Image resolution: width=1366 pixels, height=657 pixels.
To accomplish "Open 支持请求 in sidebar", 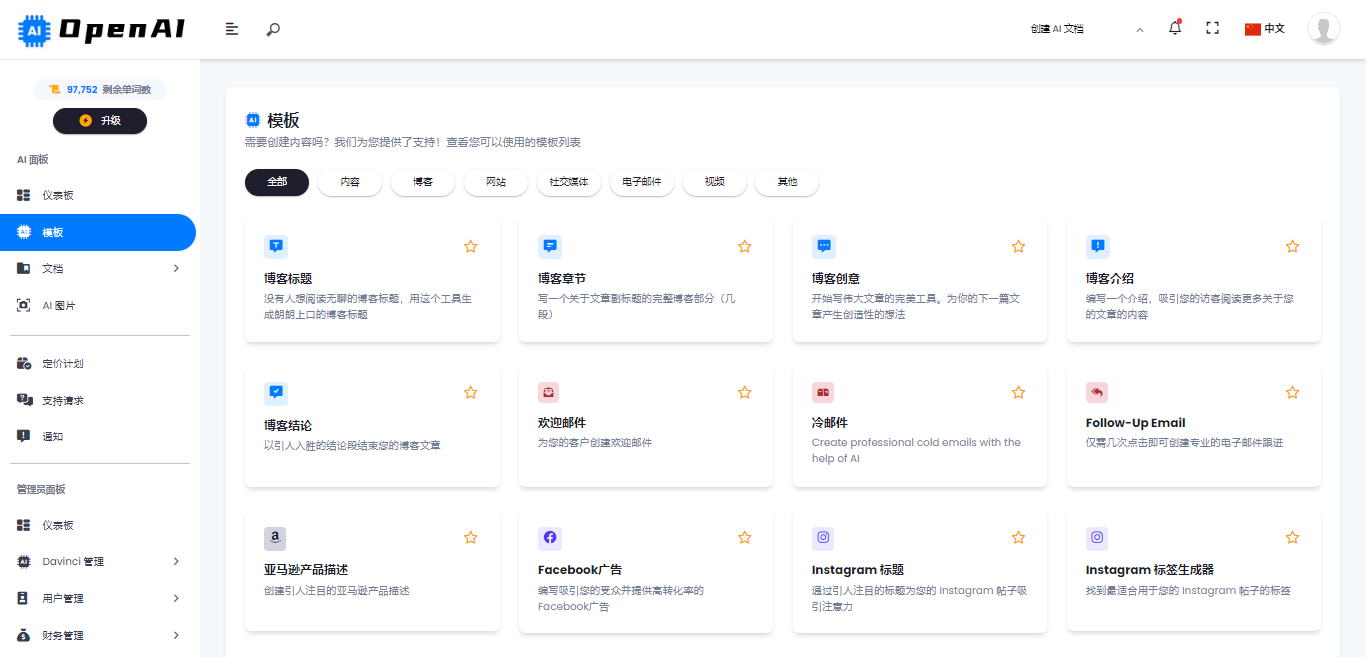I will point(97,400).
